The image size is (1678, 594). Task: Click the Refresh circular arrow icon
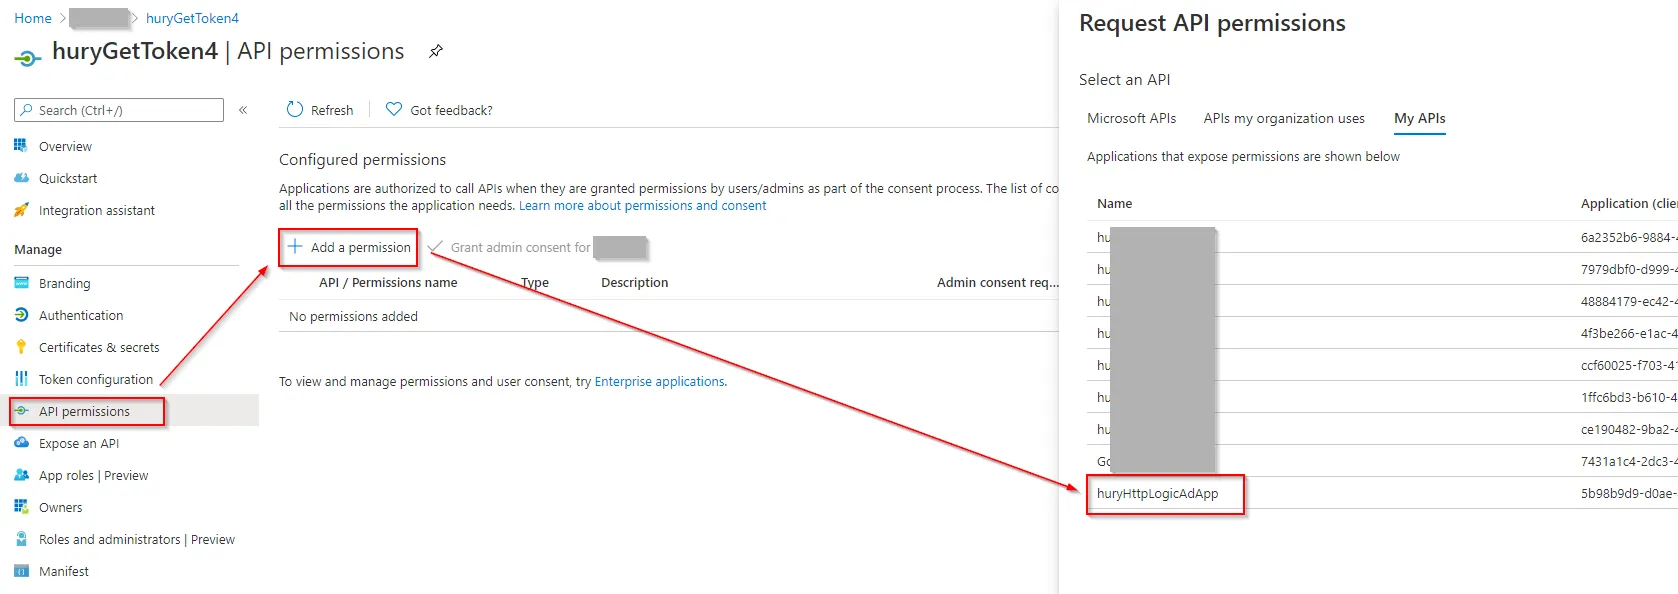click(295, 109)
